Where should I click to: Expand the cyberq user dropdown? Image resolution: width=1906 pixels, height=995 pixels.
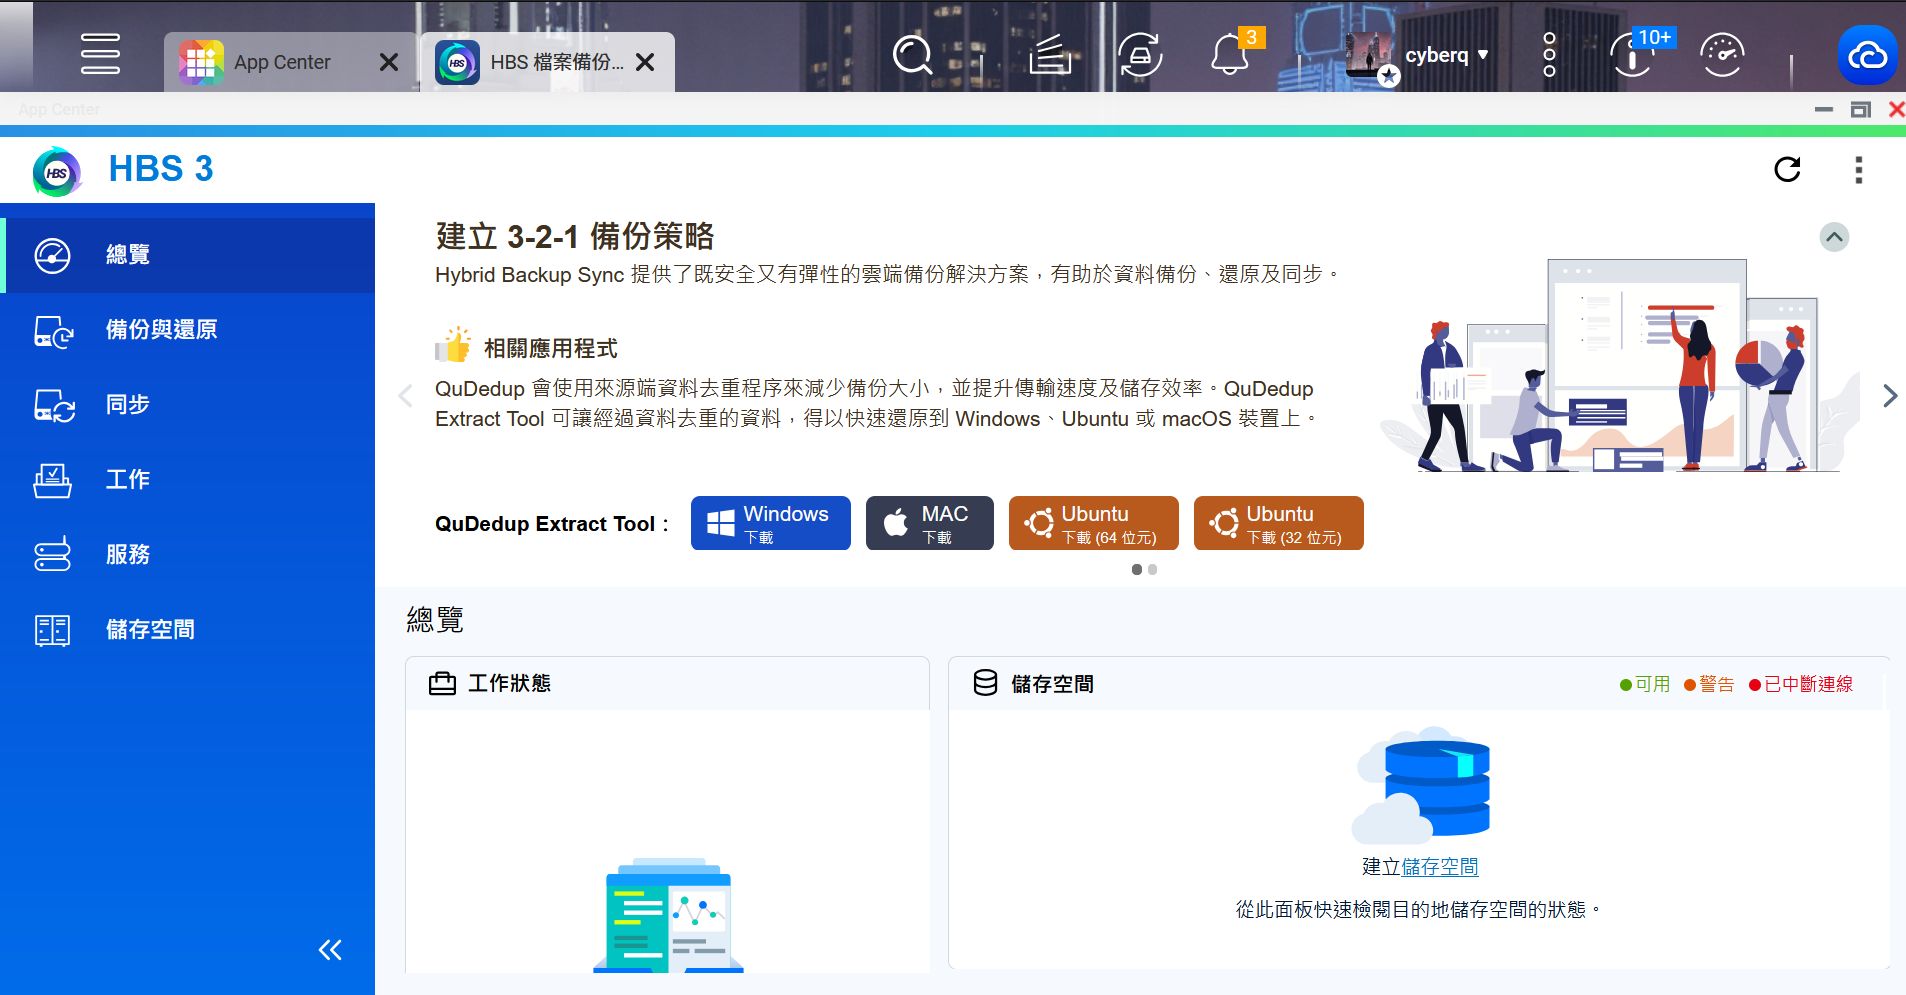pyautogui.click(x=1483, y=55)
